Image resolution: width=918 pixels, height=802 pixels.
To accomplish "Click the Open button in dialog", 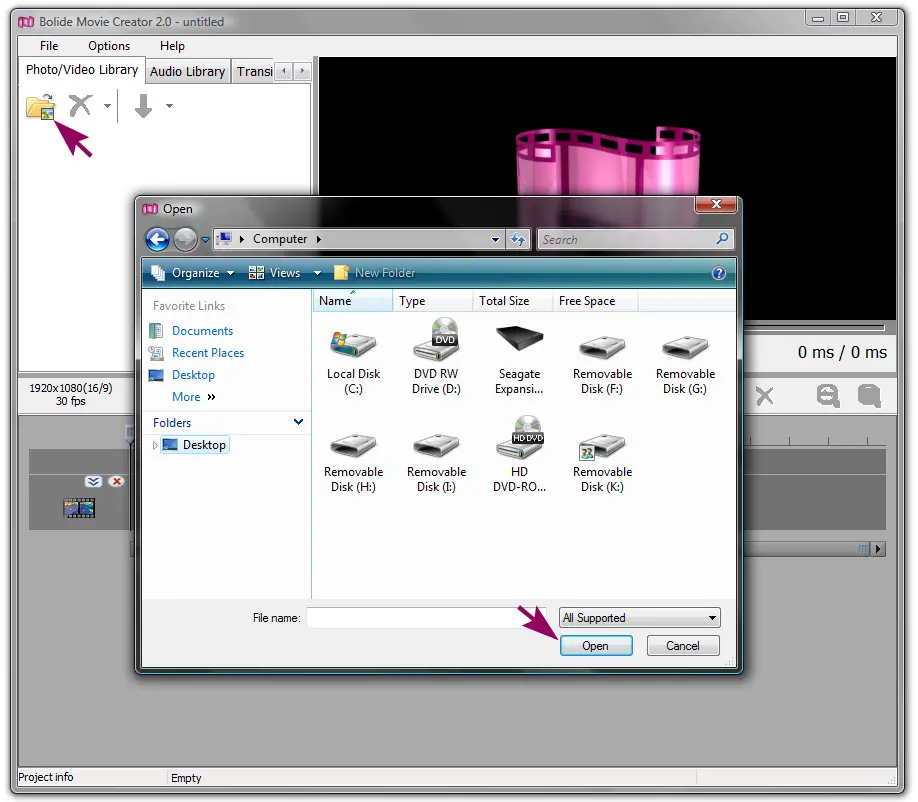I will coord(595,646).
